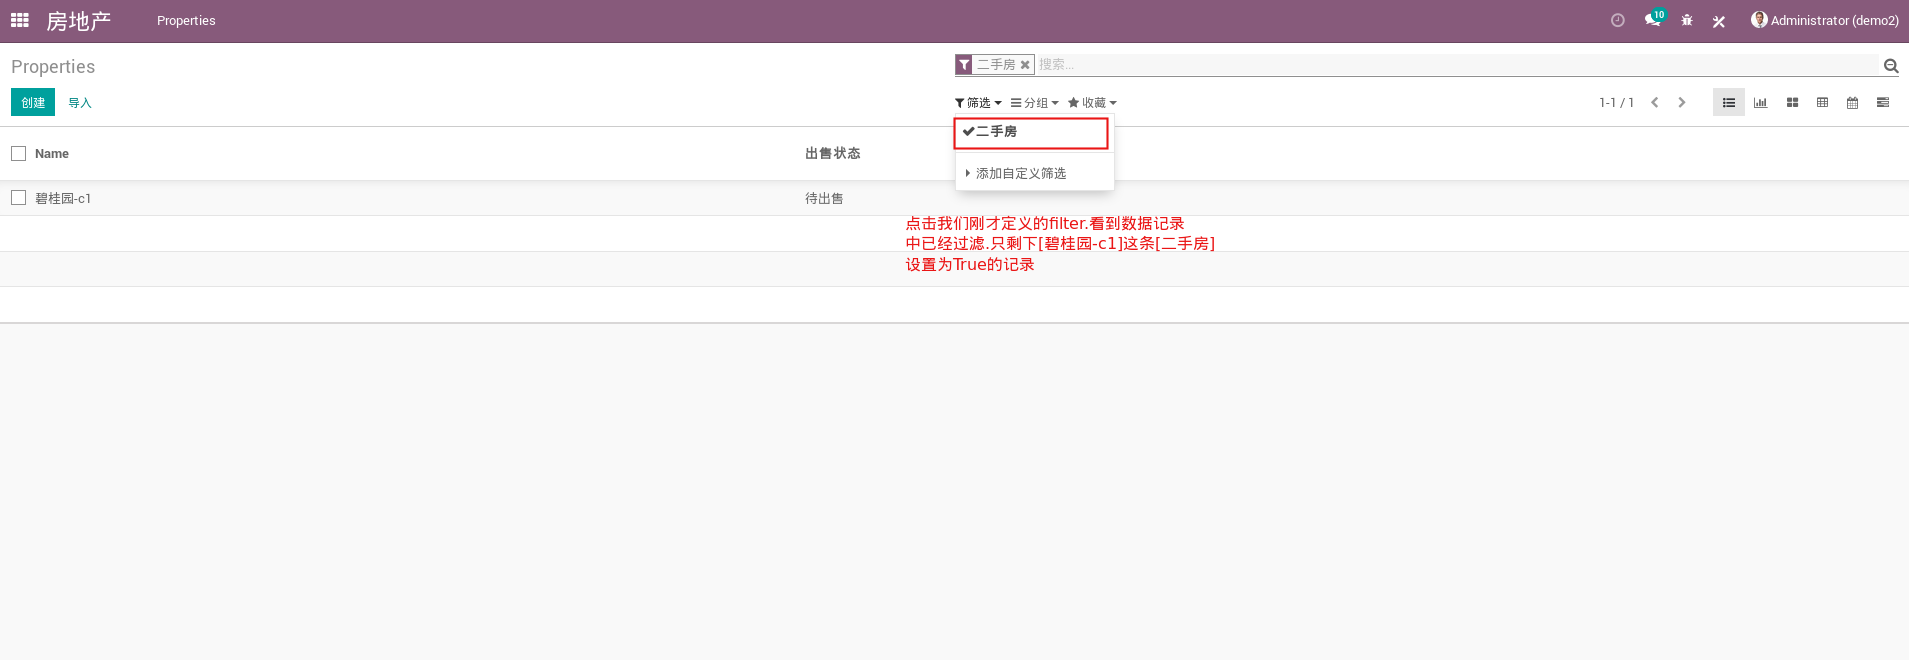Open the activities clock icon
This screenshot has height=660, width=1909.
[1617, 20]
